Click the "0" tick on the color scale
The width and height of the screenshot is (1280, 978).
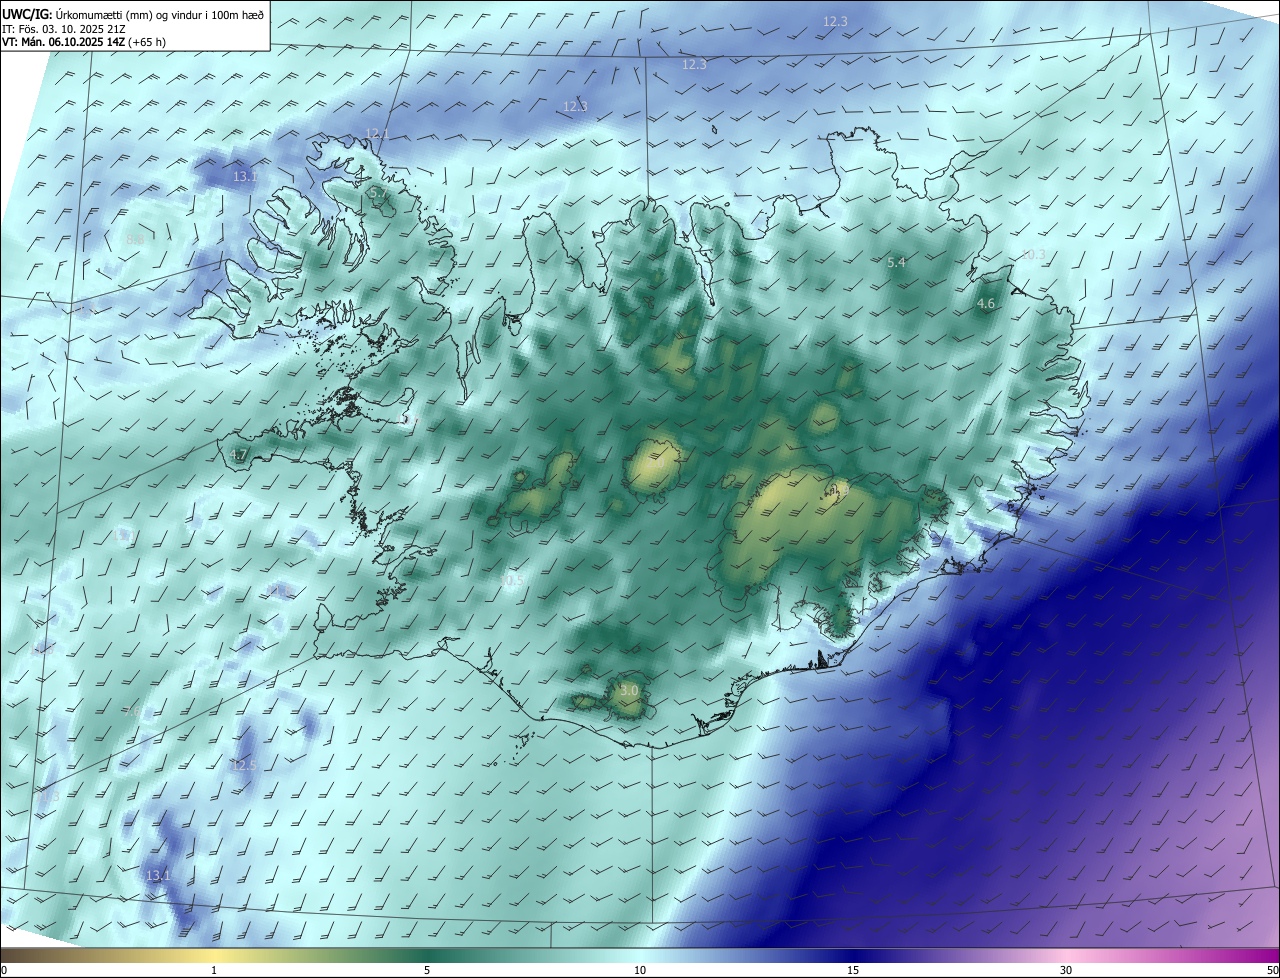[x=3, y=970]
